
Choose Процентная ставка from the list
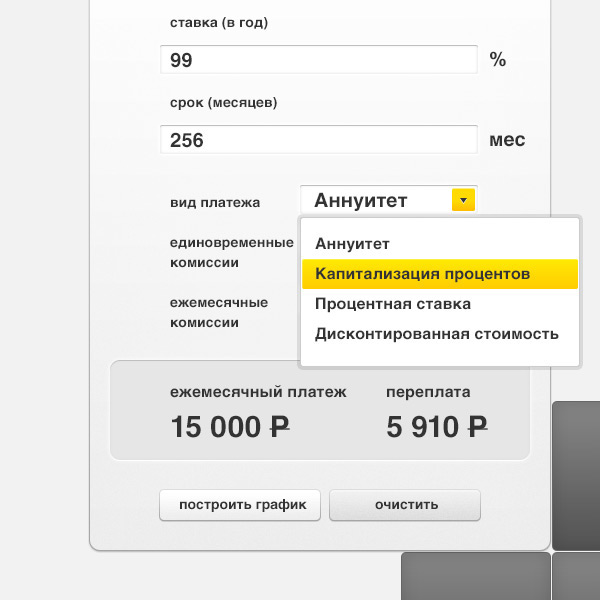(440, 304)
